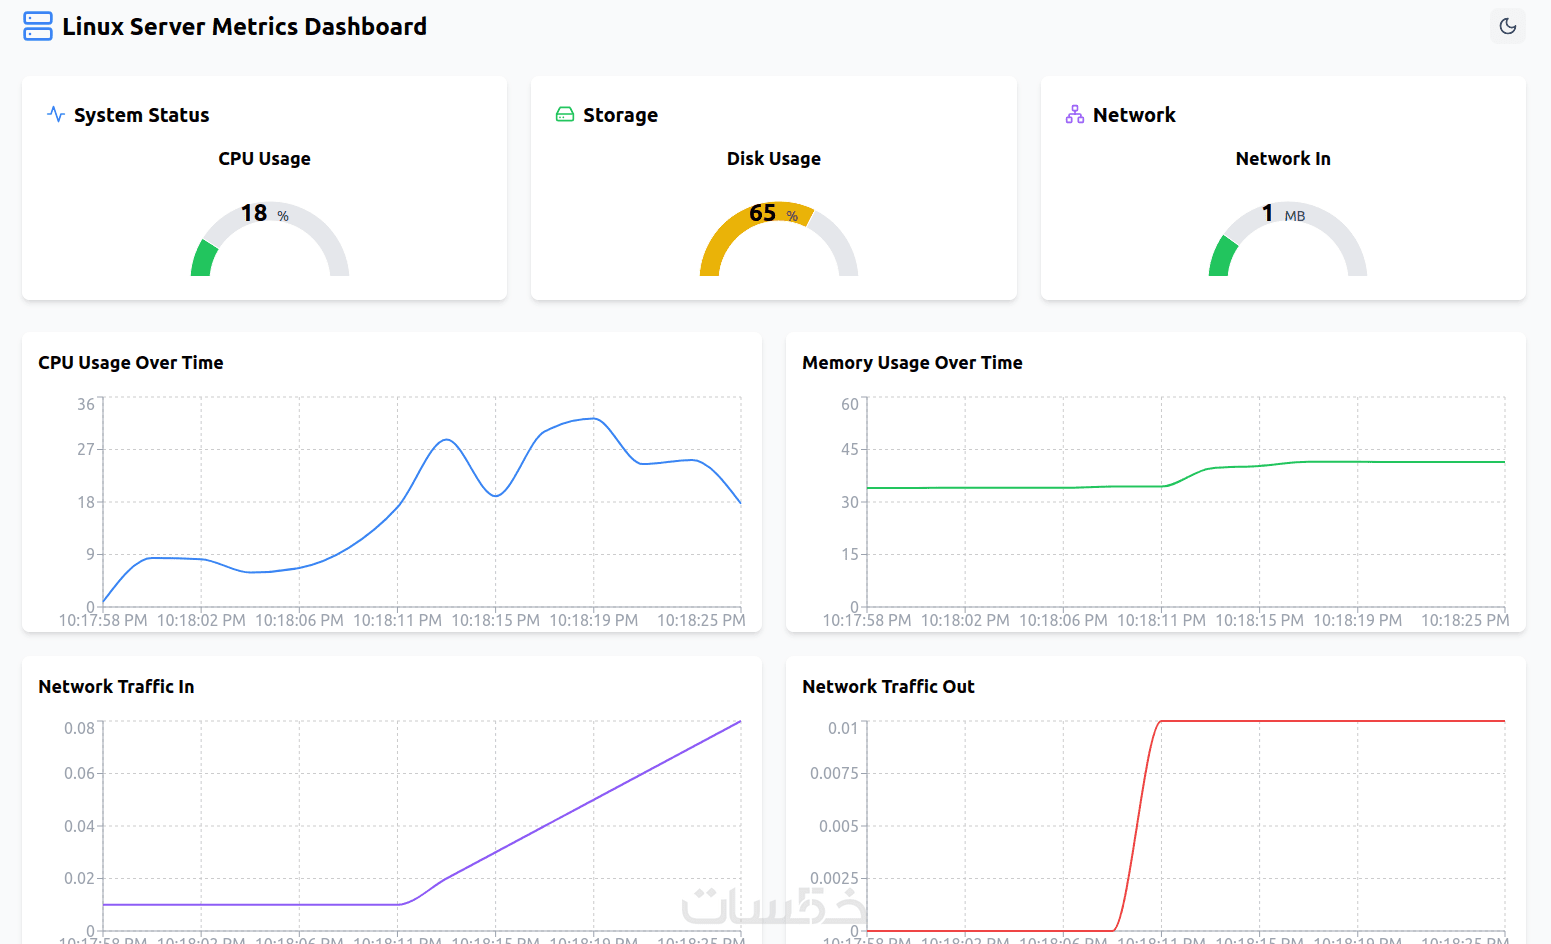Click the server icon beside the dashboard title
This screenshot has width=1551, height=944.
38,26
